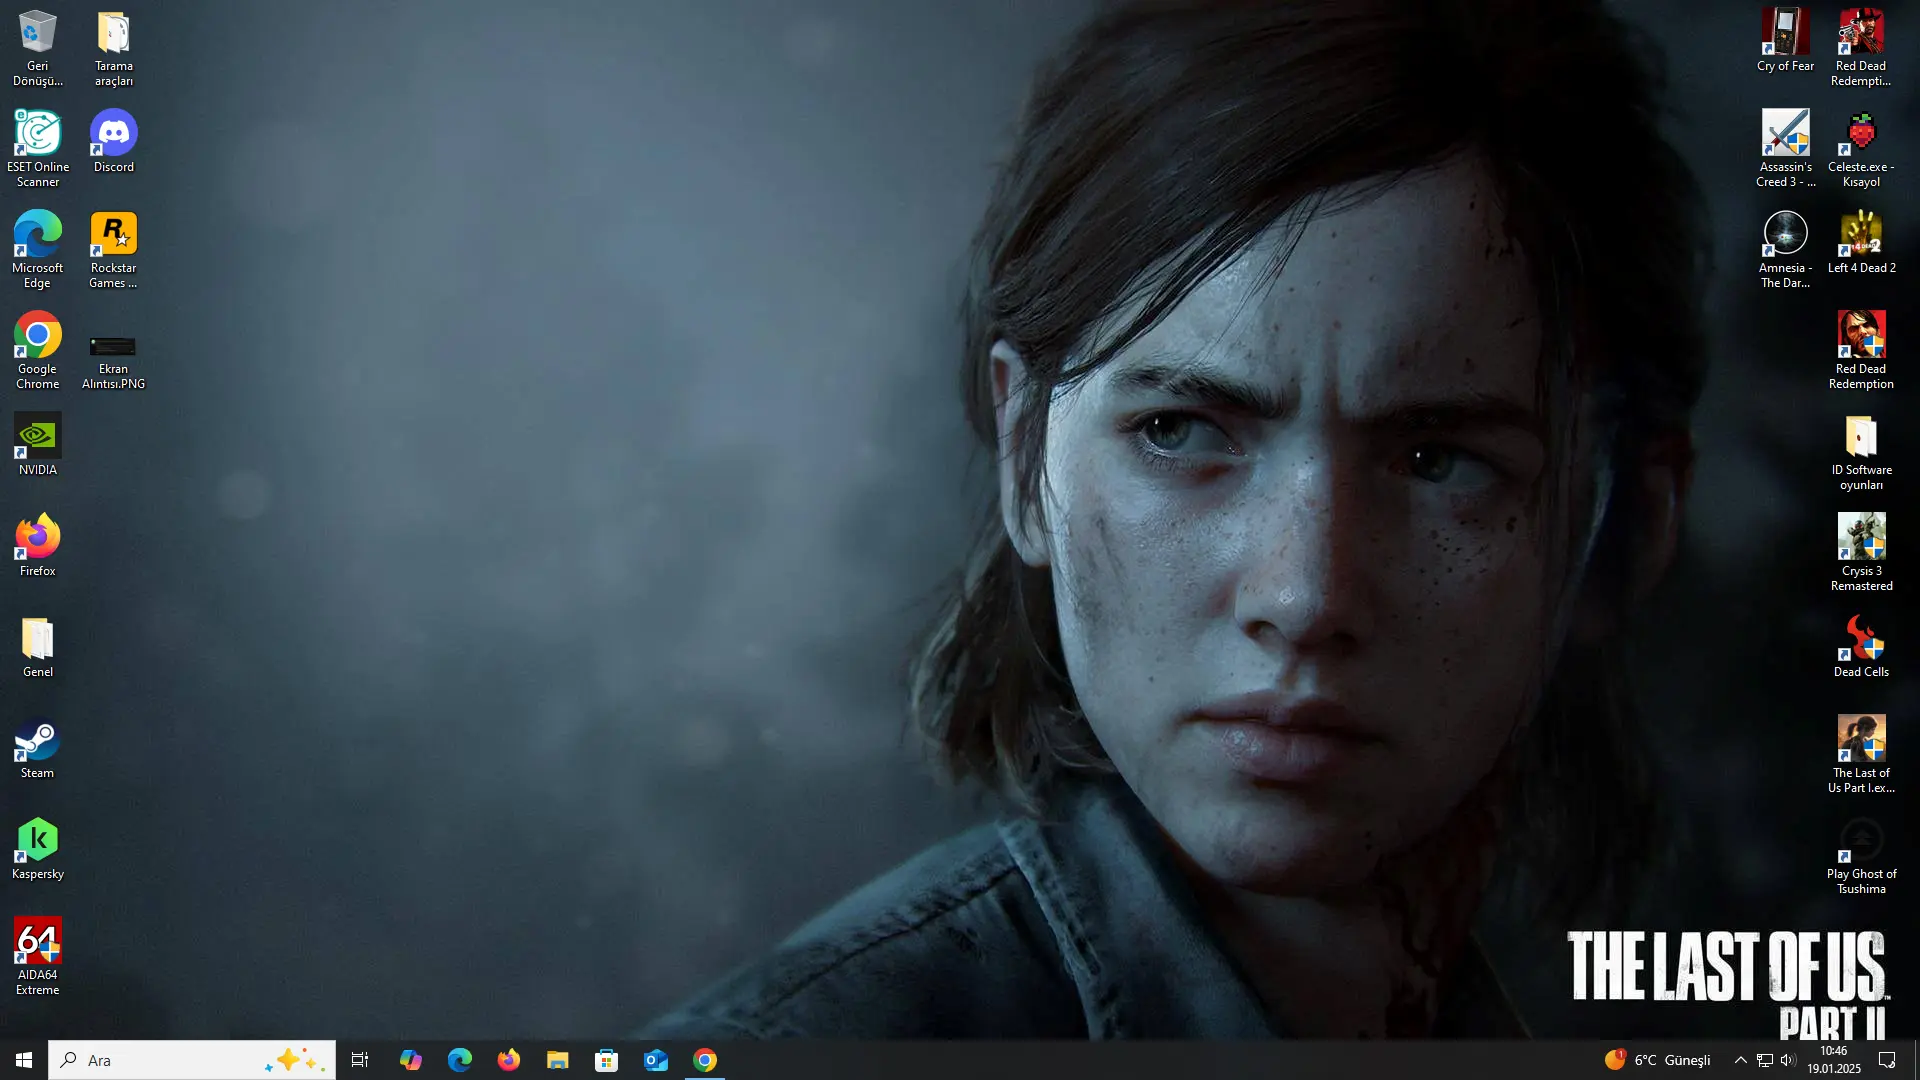This screenshot has width=1920, height=1080.
Task: Open the notification center
Action: [1887, 1060]
